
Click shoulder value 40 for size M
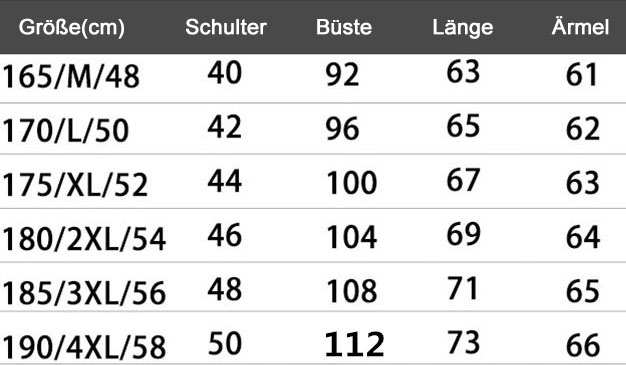click(225, 73)
